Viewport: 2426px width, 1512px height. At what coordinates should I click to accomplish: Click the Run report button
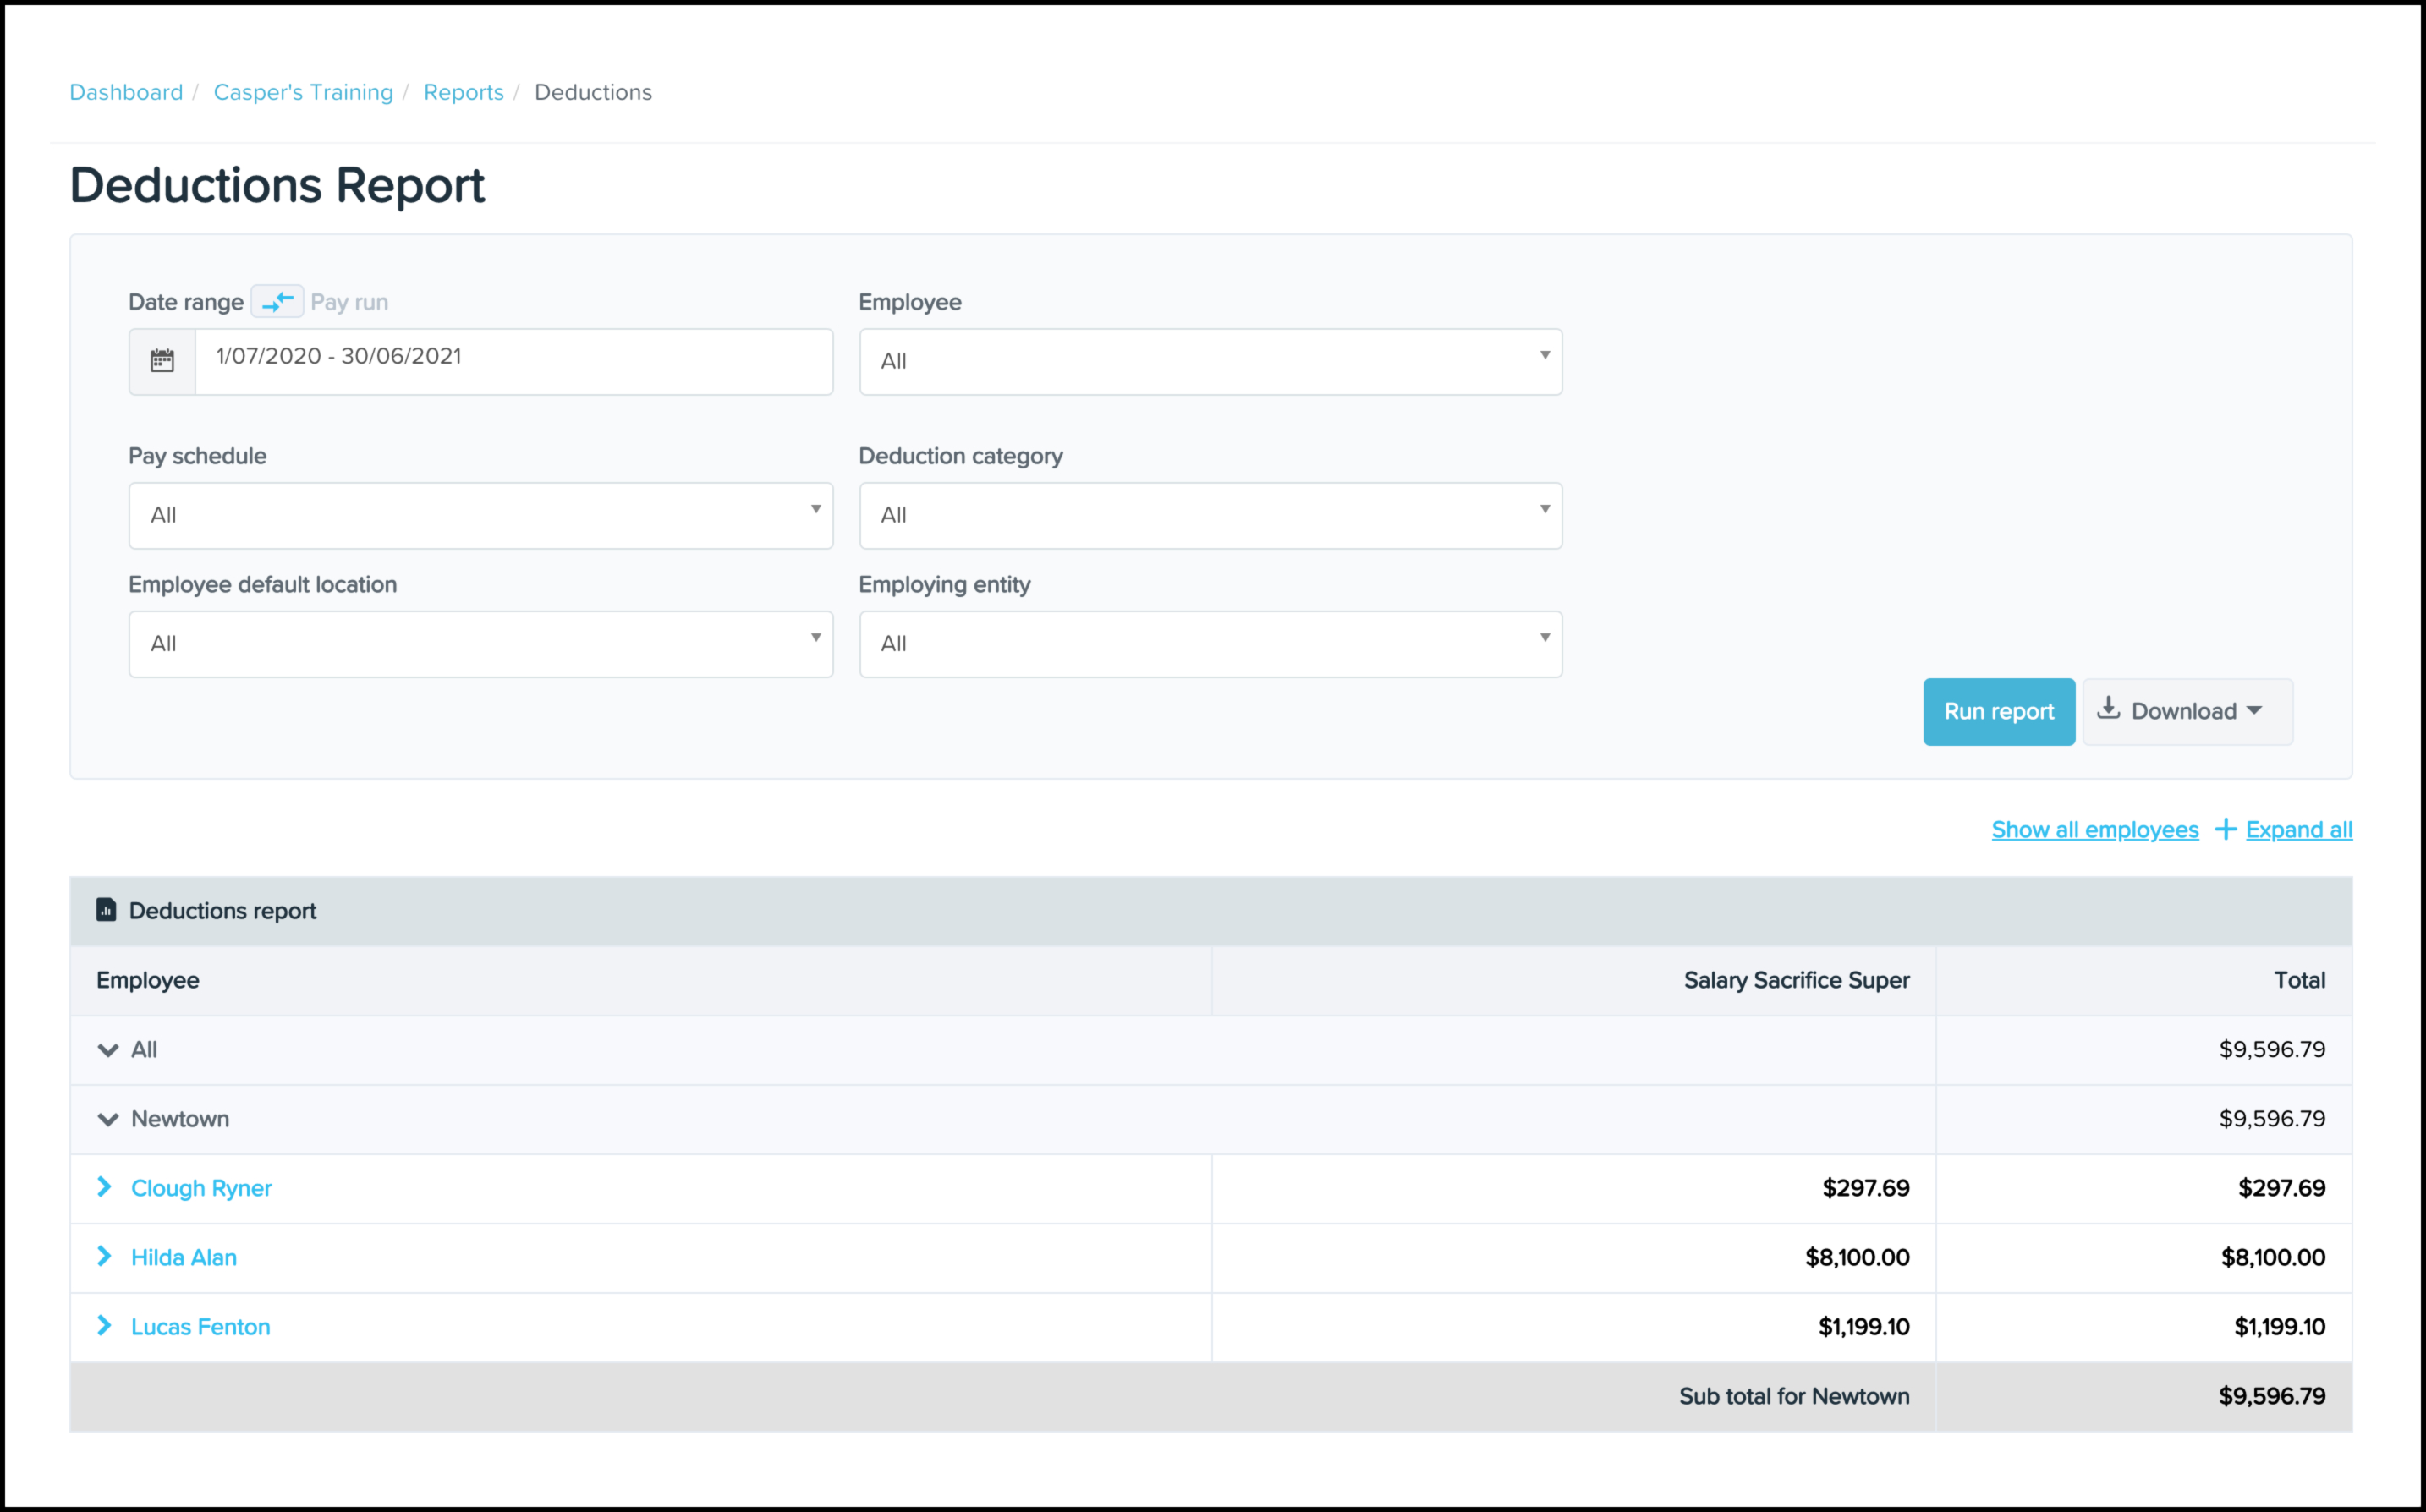coord(1998,711)
